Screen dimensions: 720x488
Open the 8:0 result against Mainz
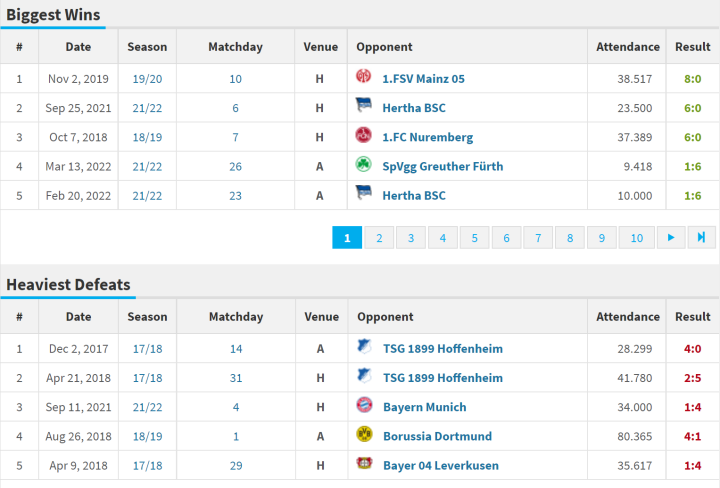click(x=692, y=78)
